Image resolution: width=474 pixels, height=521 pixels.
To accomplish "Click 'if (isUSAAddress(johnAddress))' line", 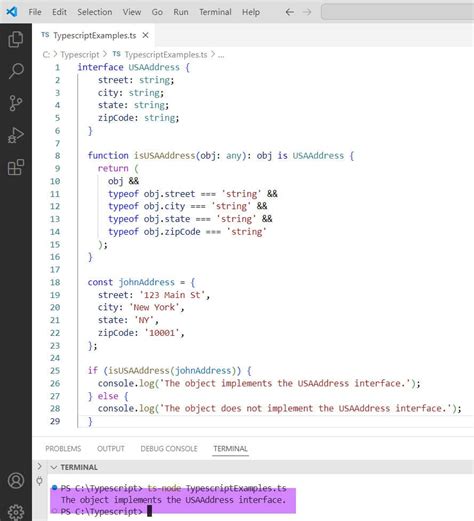I will click(x=170, y=371).
